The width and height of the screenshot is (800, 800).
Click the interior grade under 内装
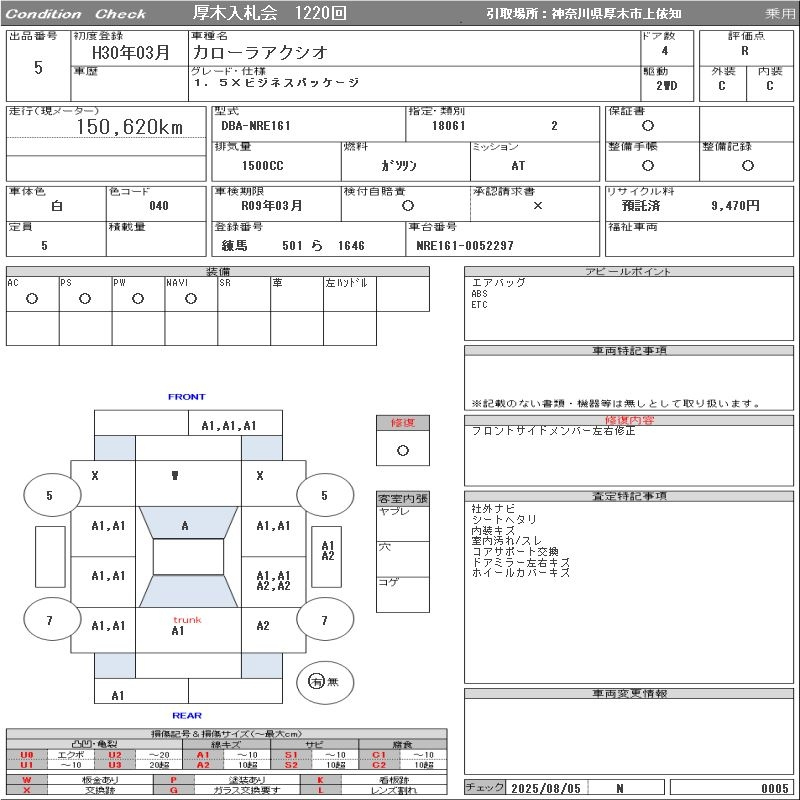[769, 86]
